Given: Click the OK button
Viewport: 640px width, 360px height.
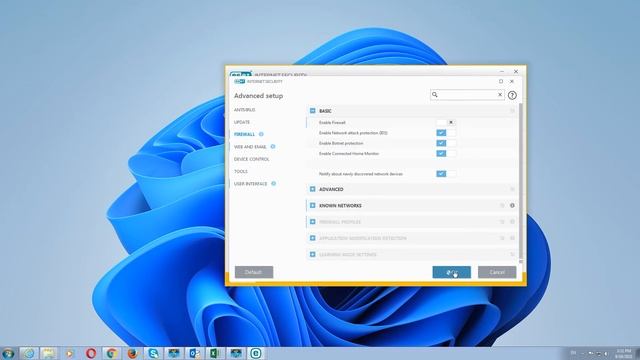Looking at the screenshot, I should [x=451, y=272].
